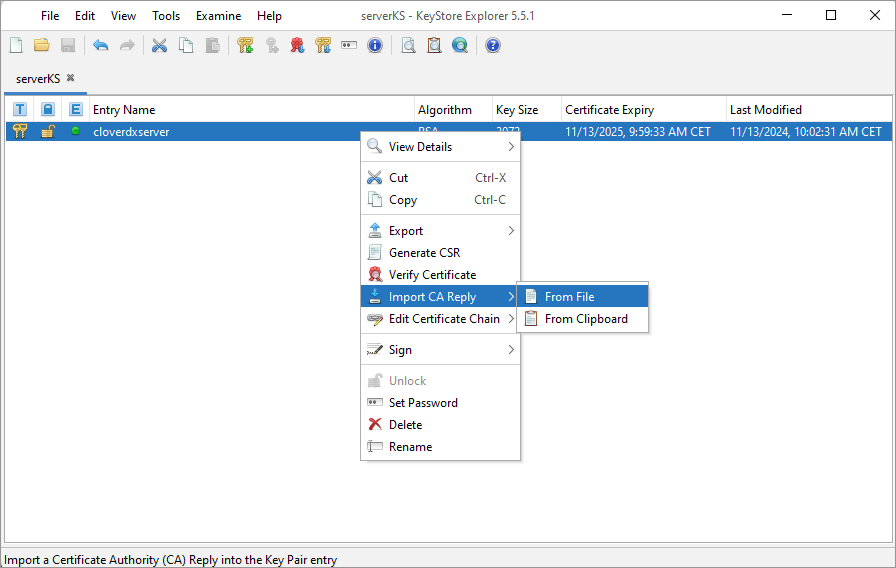Click the Open KeyStore folder icon
Viewport: 896px width, 568px height.
click(x=41, y=45)
